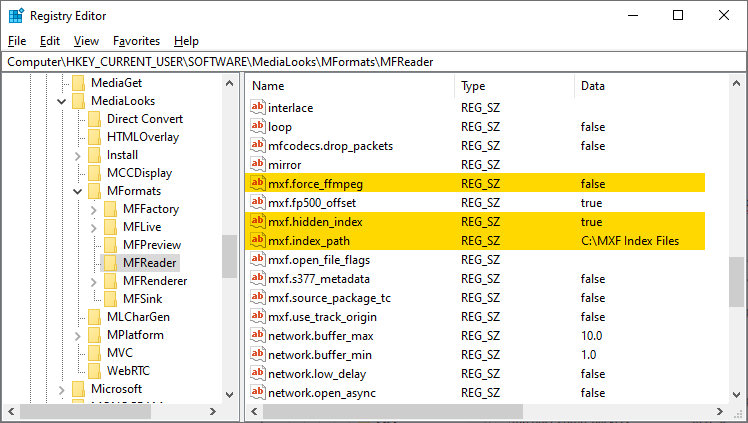This screenshot has width=748, height=423.
Task: Expand the MFFactory subkey
Action: click(94, 209)
